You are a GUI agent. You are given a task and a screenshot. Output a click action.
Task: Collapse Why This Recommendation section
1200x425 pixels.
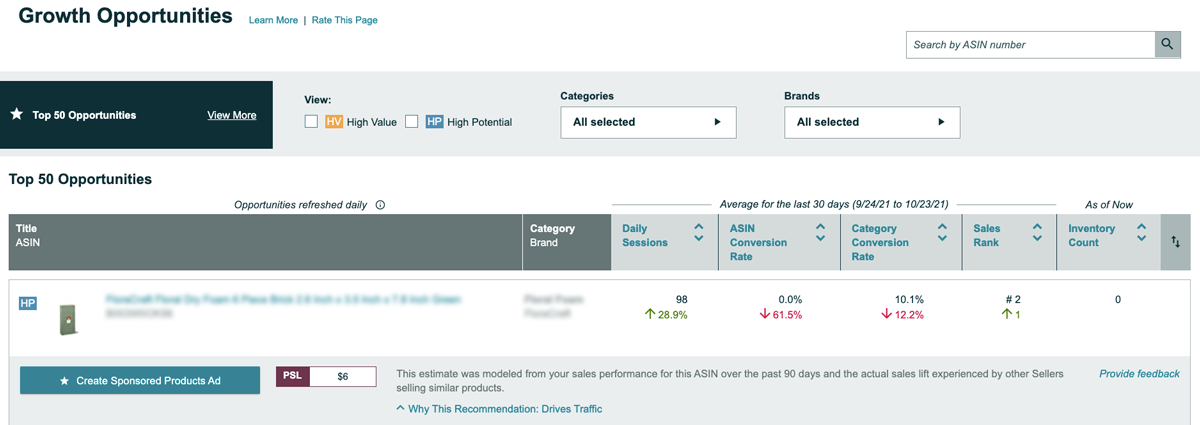pos(500,409)
